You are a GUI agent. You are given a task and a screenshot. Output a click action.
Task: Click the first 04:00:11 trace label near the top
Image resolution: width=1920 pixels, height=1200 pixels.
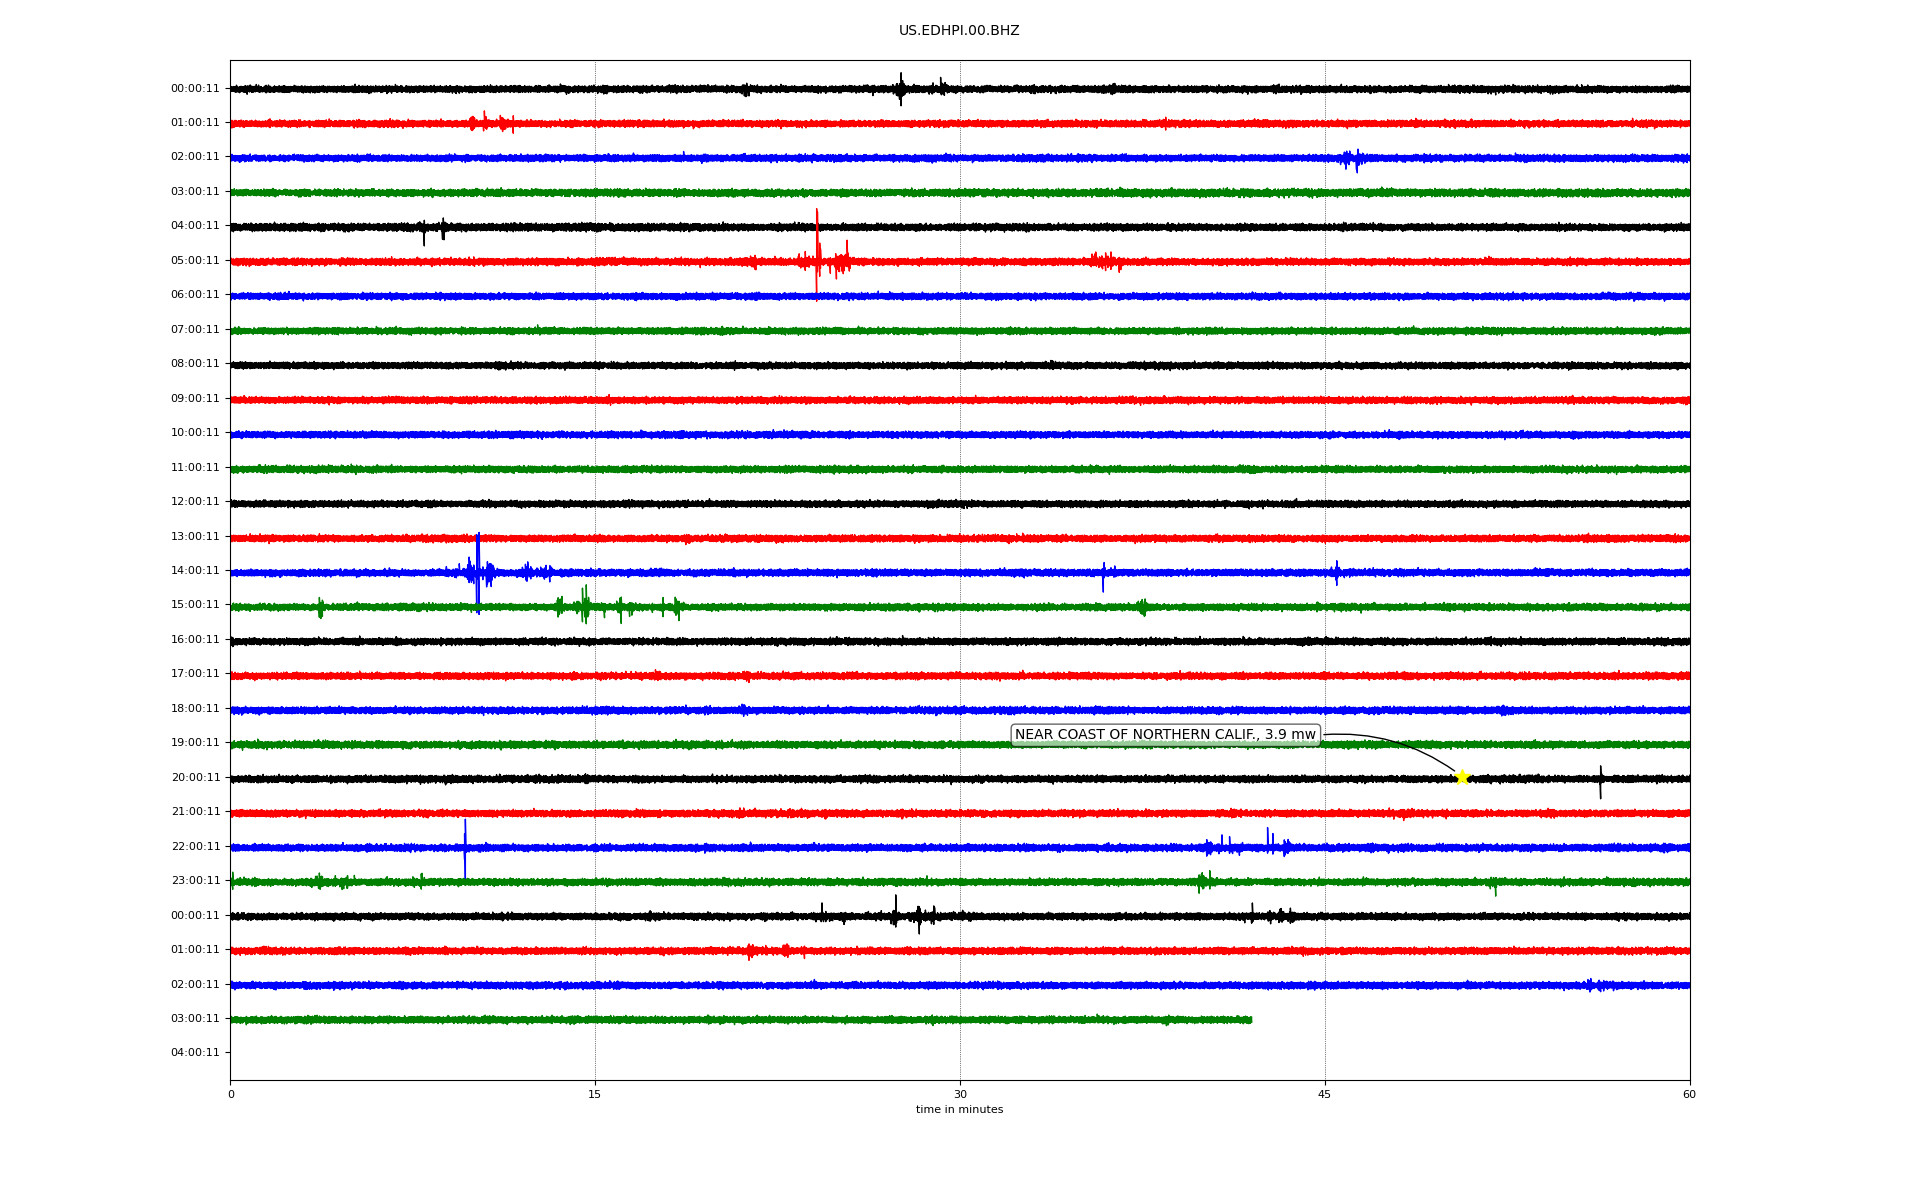pyautogui.click(x=195, y=226)
